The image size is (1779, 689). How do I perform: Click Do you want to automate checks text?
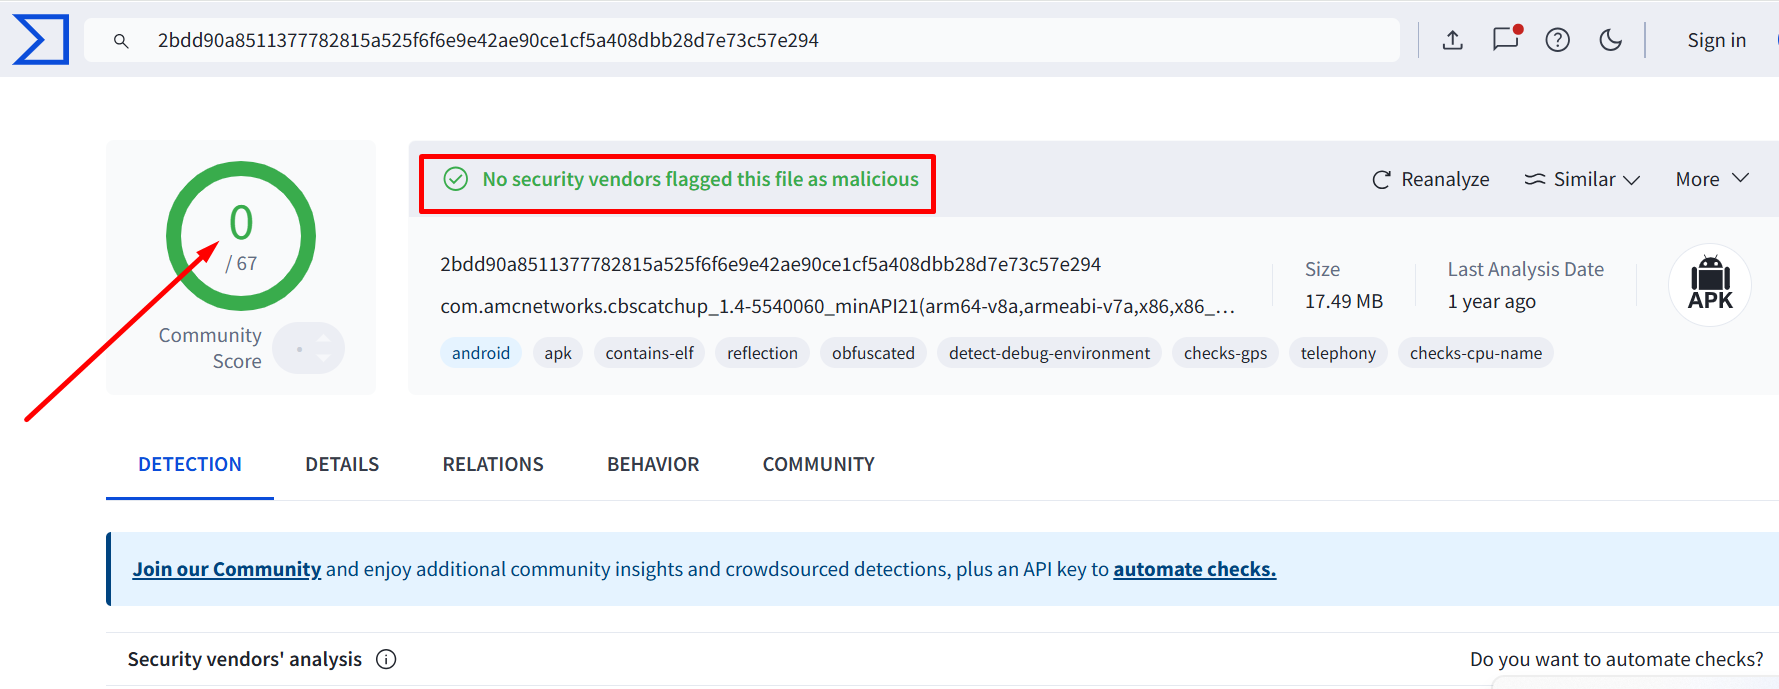(1616, 659)
